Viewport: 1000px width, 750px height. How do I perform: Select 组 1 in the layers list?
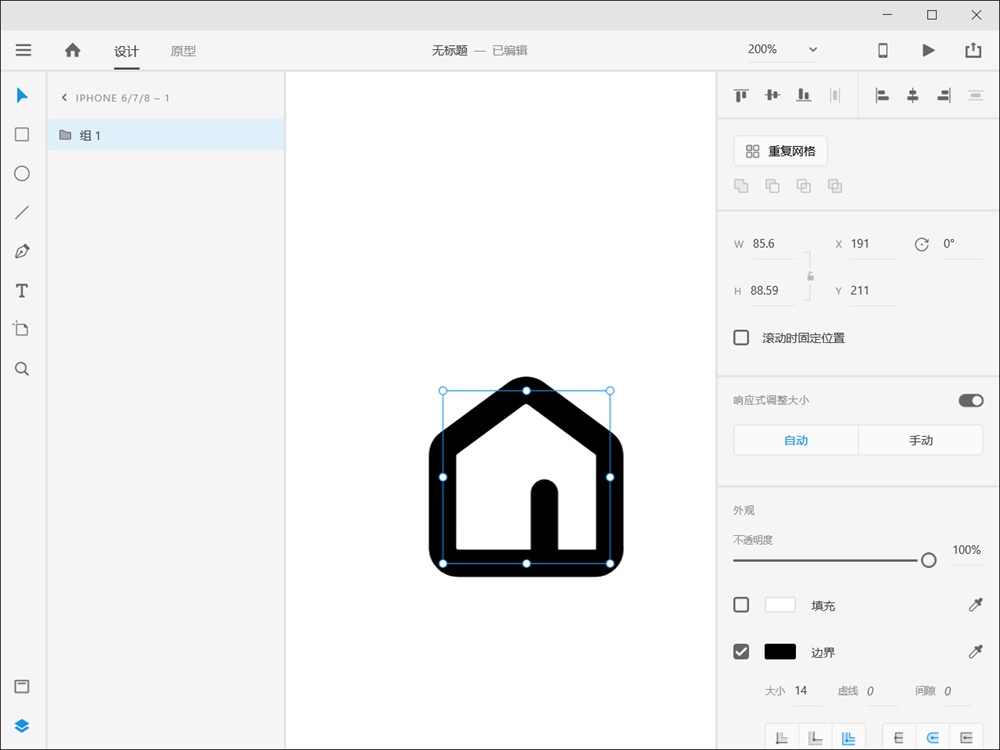coord(90,135)
